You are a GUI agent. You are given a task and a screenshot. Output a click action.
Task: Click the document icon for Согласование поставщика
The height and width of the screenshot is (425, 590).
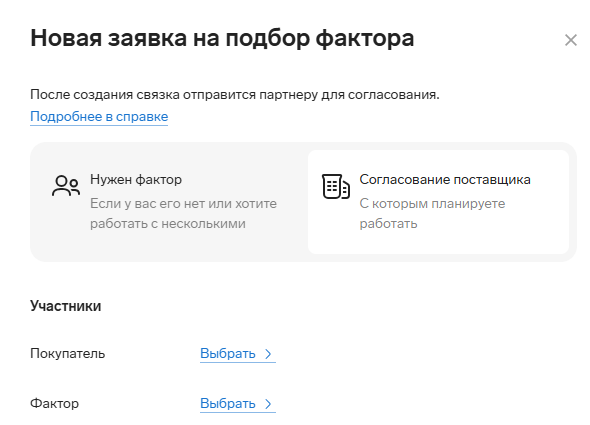pos(336,186)
